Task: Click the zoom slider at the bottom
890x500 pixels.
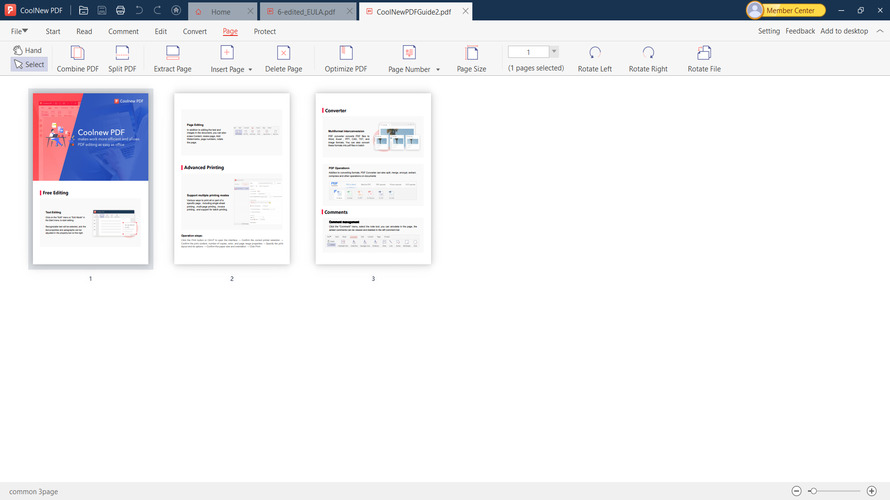Action: (836, 491)
